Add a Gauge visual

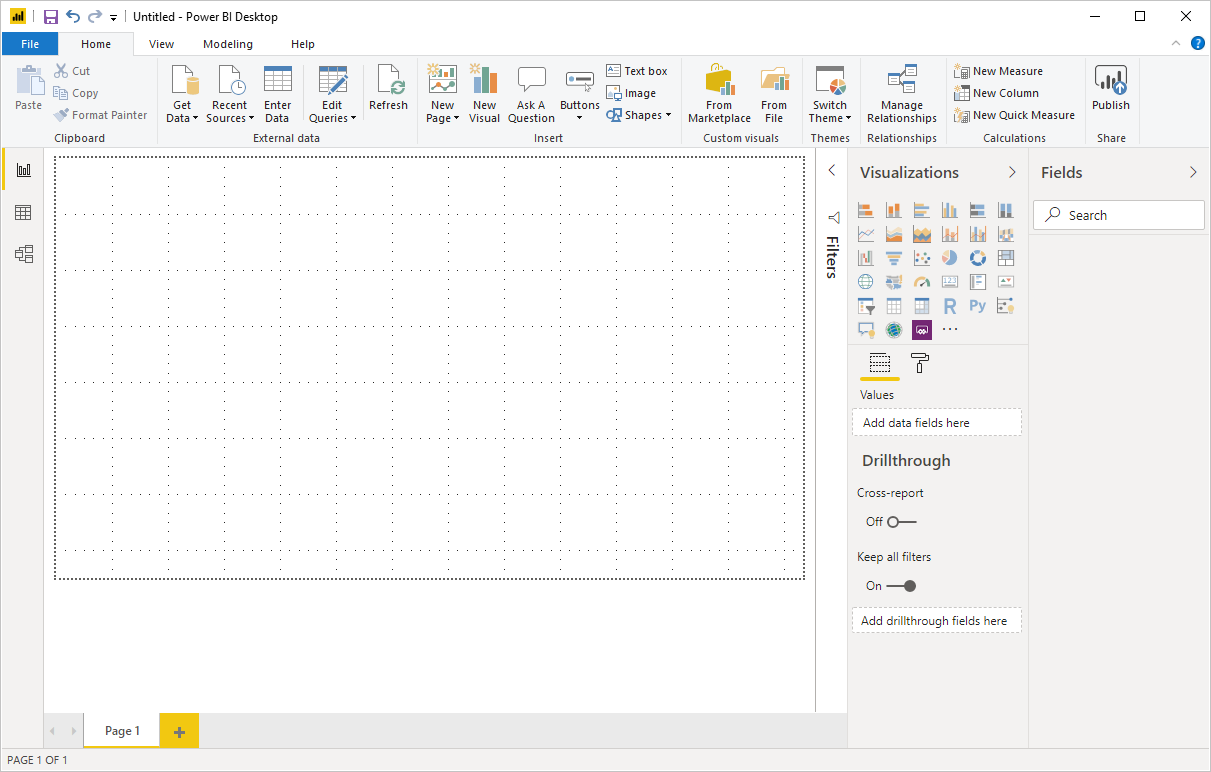click(921, 281)
